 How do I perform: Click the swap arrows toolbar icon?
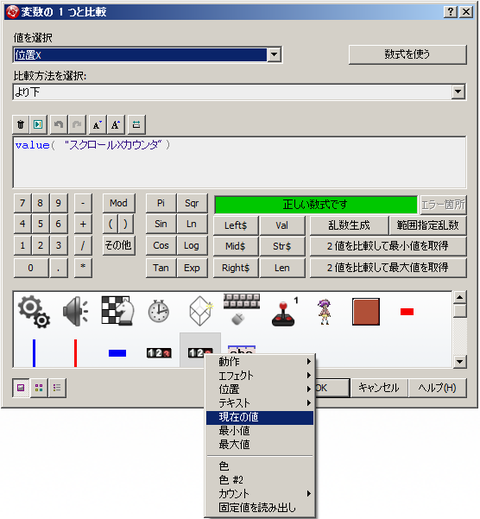pyautogui.click(x=136, y=125)
